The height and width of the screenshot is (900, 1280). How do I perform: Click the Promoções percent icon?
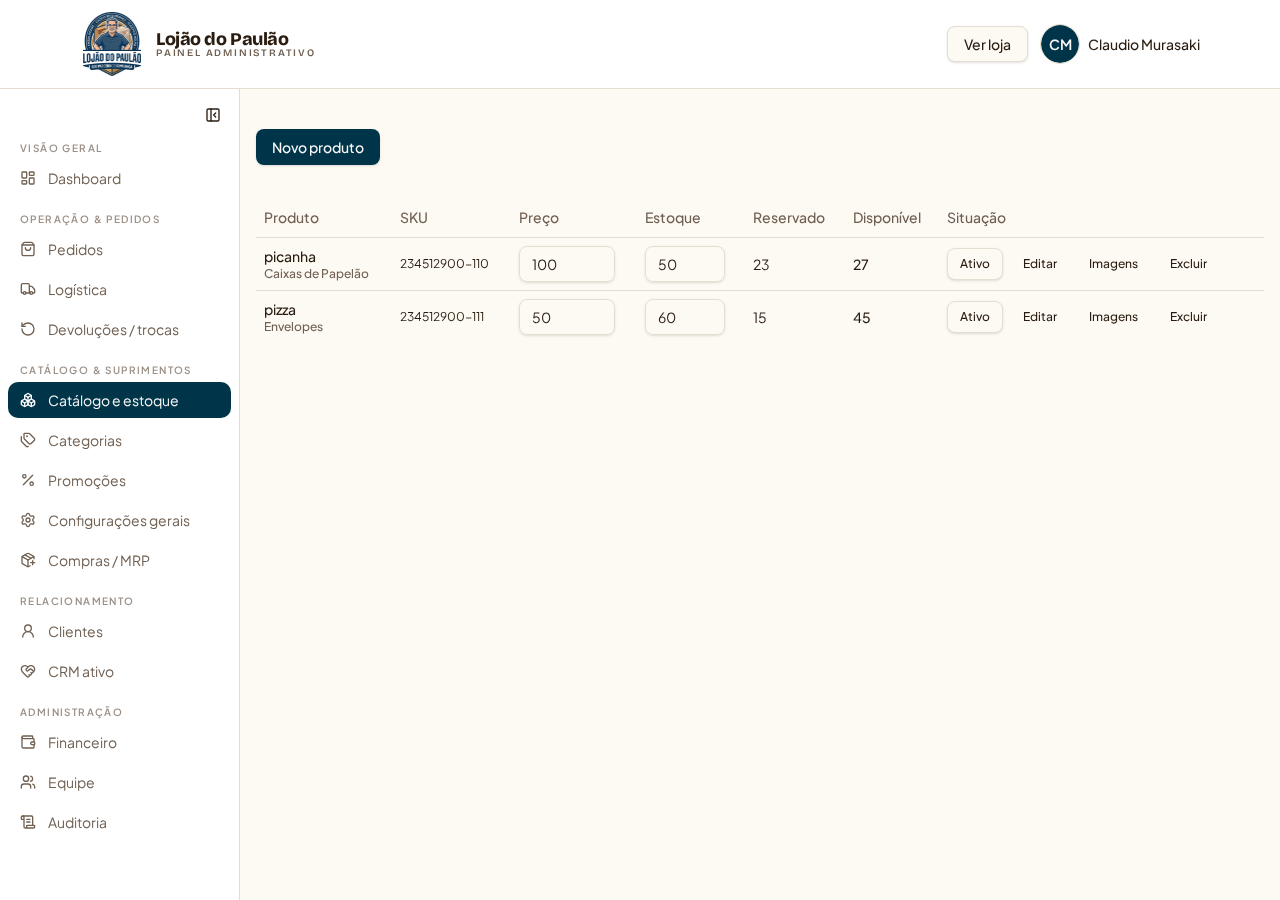(28, 480)
